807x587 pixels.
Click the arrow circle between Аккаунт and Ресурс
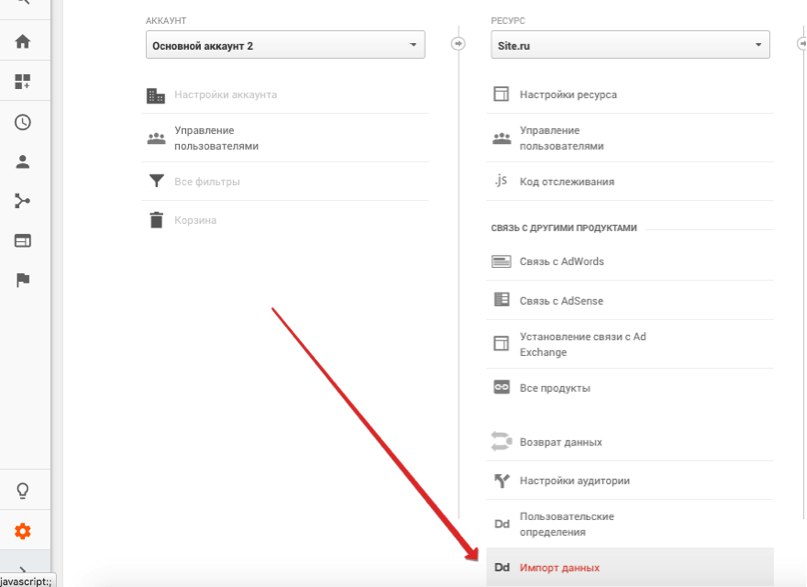(458, 44)
